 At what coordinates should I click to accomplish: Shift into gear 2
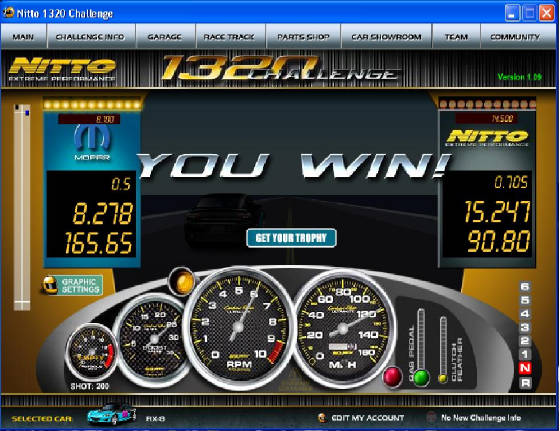coord(525,341)
